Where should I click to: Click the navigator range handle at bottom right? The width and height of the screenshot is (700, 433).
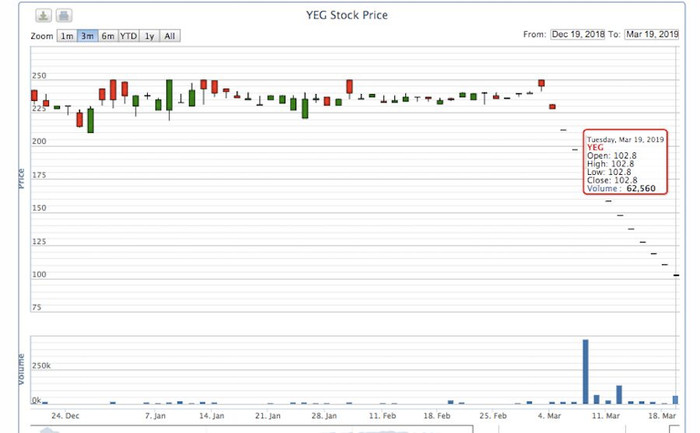point(675,429)
